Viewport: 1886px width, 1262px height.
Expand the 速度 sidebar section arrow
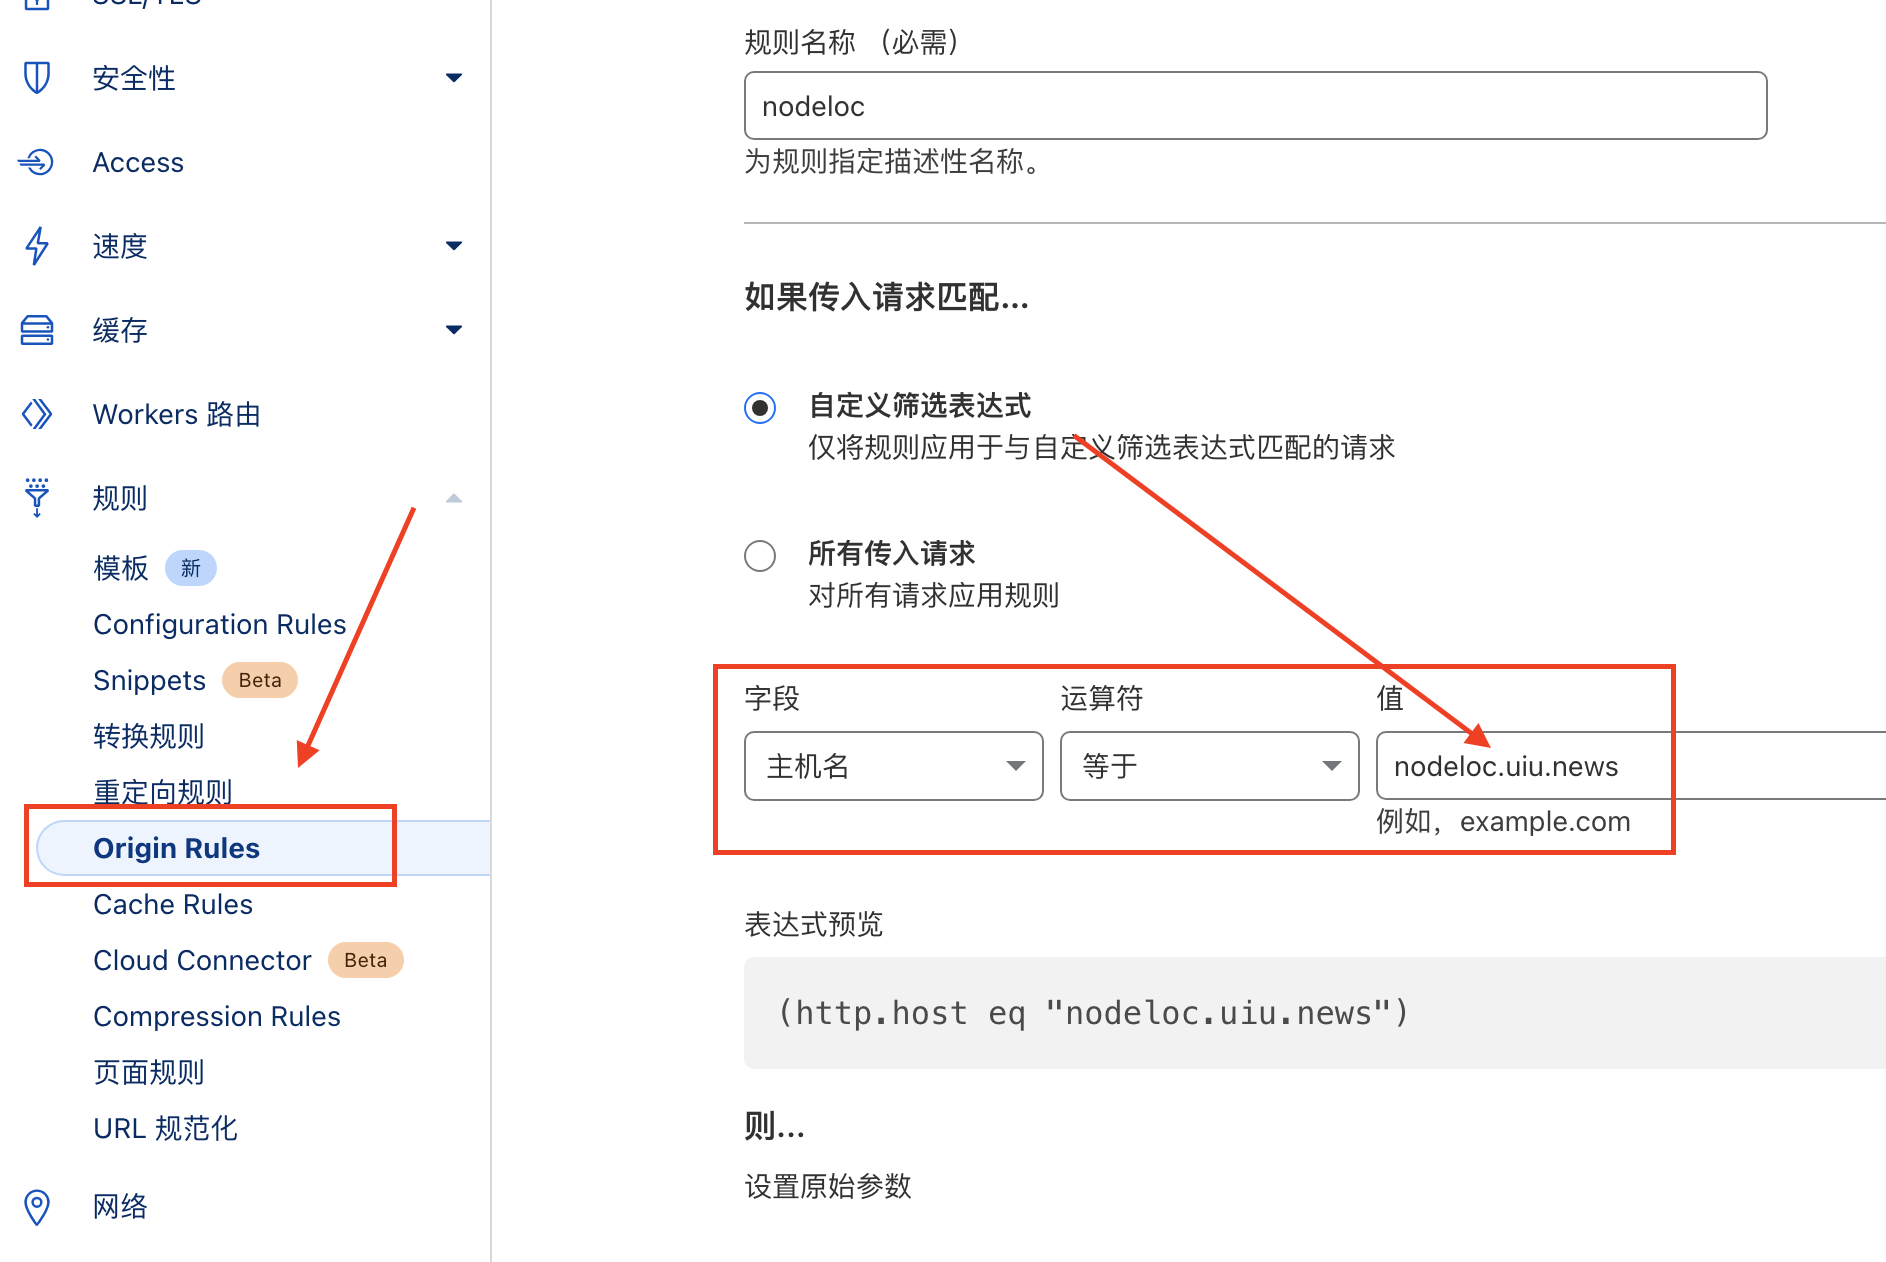pos(454,246)
